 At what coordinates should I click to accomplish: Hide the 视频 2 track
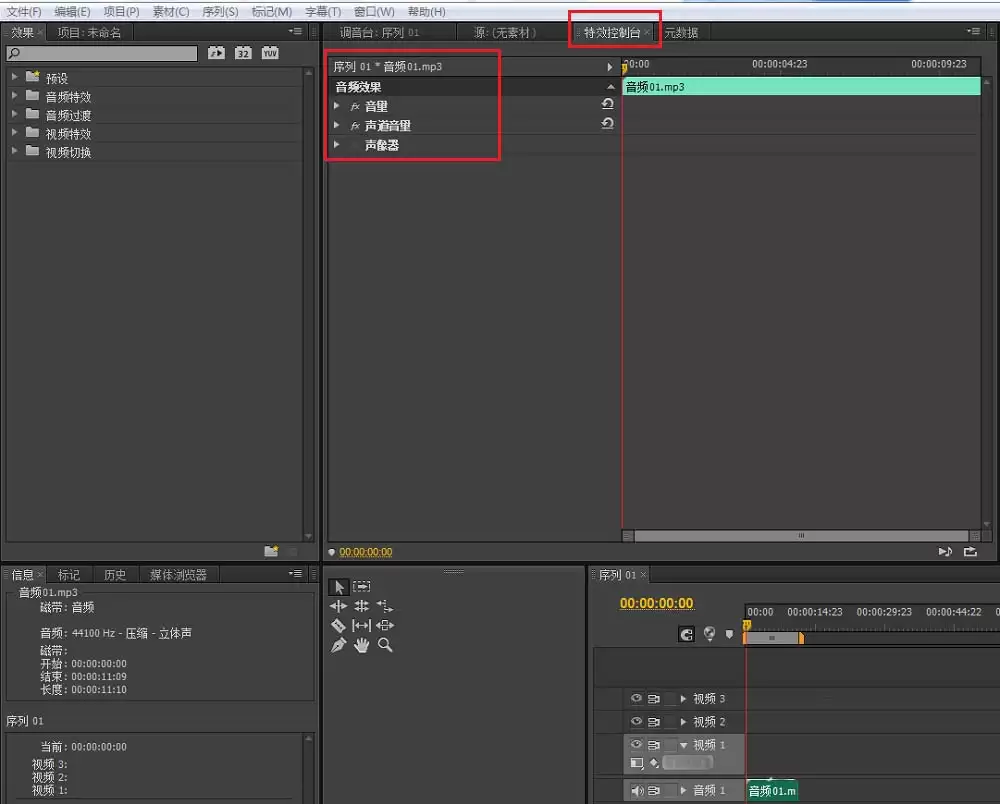[637, 721]
